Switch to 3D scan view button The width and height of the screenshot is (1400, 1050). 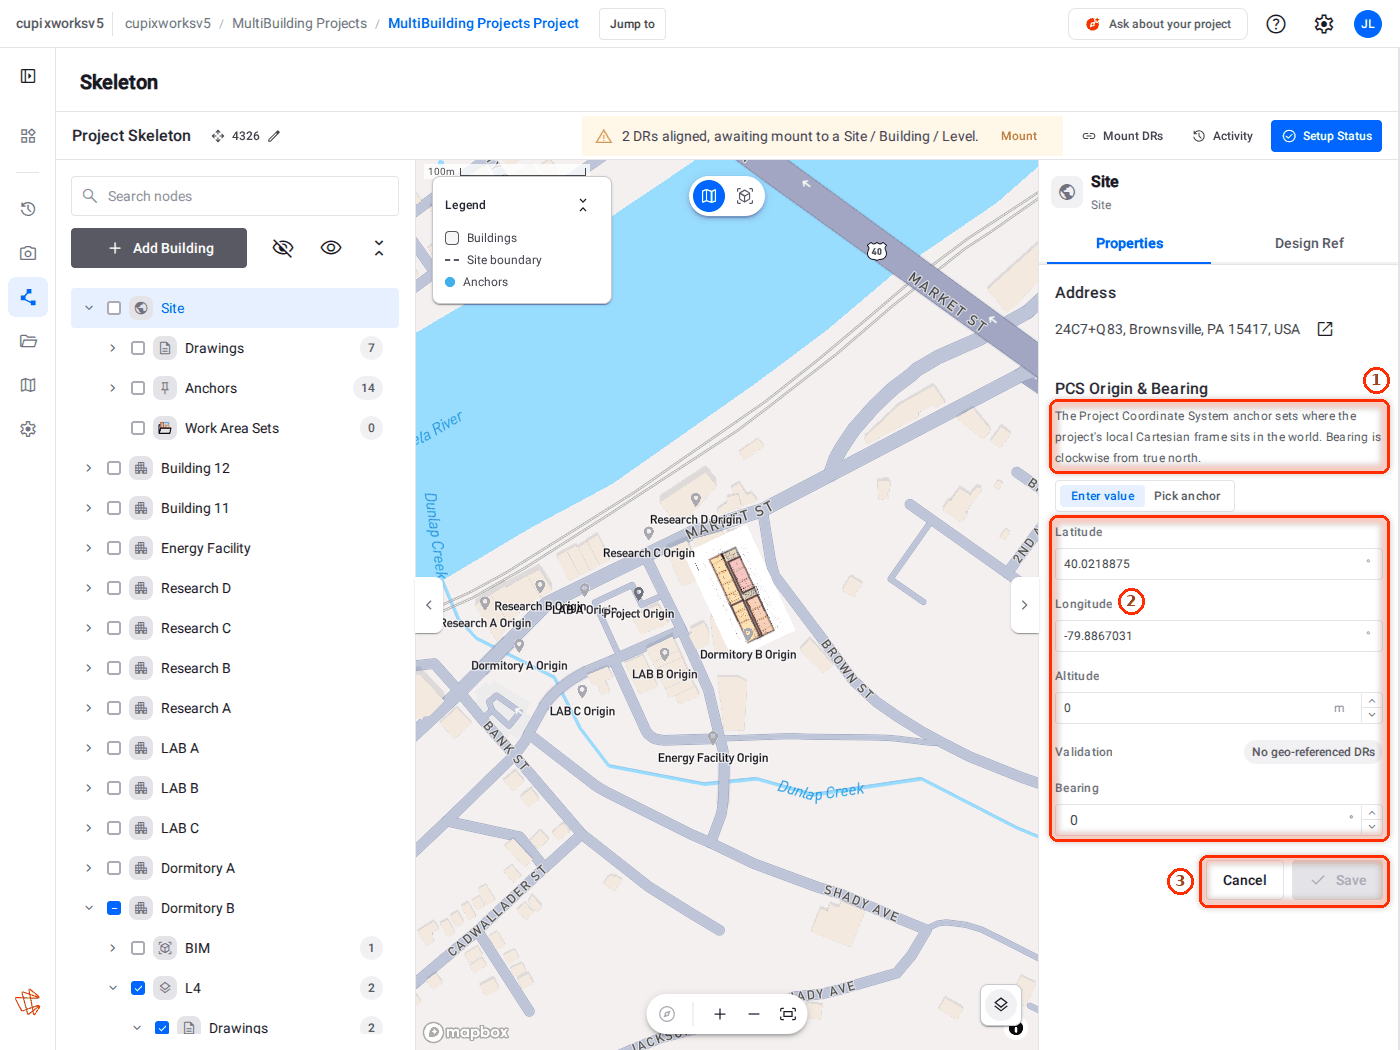point(745,196)
